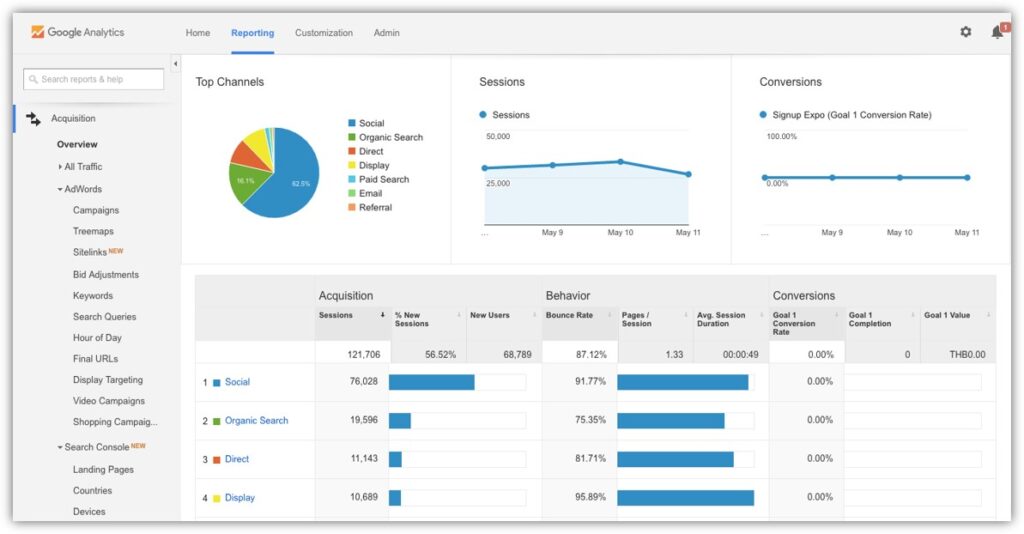Image resolution: width=1024 pixels, height=534 pixels.
Task: Open Countries report
Action: [92, 490]
